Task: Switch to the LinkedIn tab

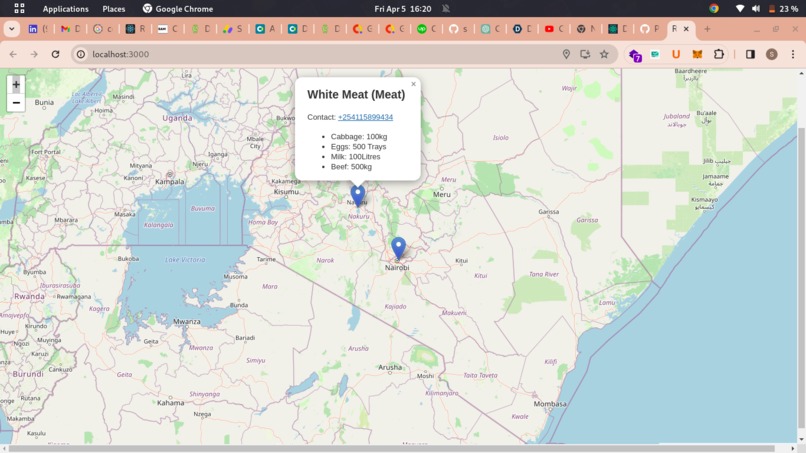Action: (37, 29)
